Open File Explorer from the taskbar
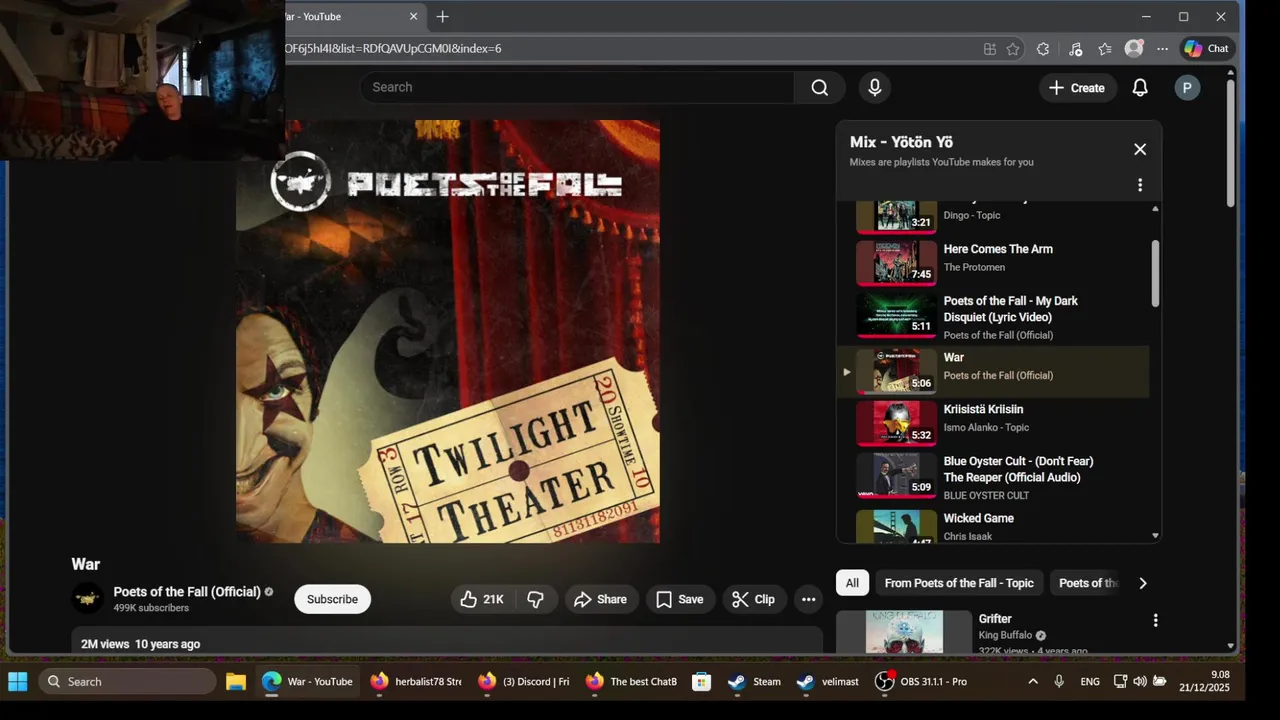Viewport: 1280px width, 720px height. coord(236,681)
